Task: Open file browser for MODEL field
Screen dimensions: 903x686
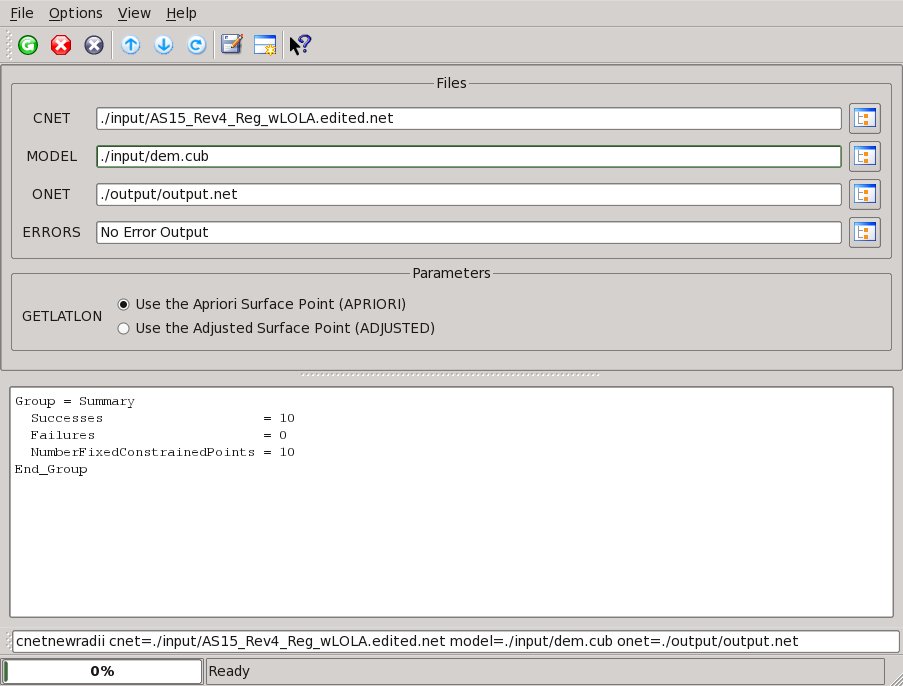Action: coord(864,156)
